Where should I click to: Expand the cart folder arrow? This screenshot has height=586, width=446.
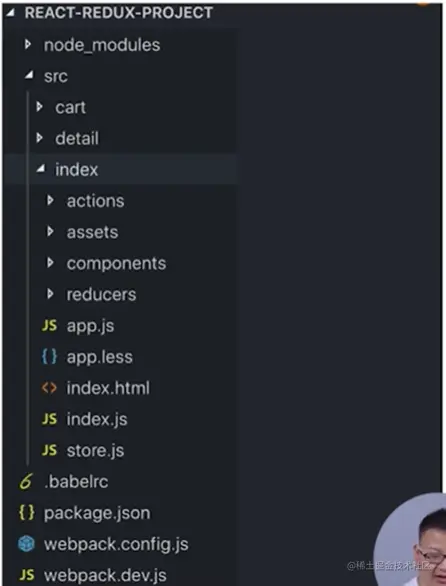pyautogui.click(x=39, y=107)
